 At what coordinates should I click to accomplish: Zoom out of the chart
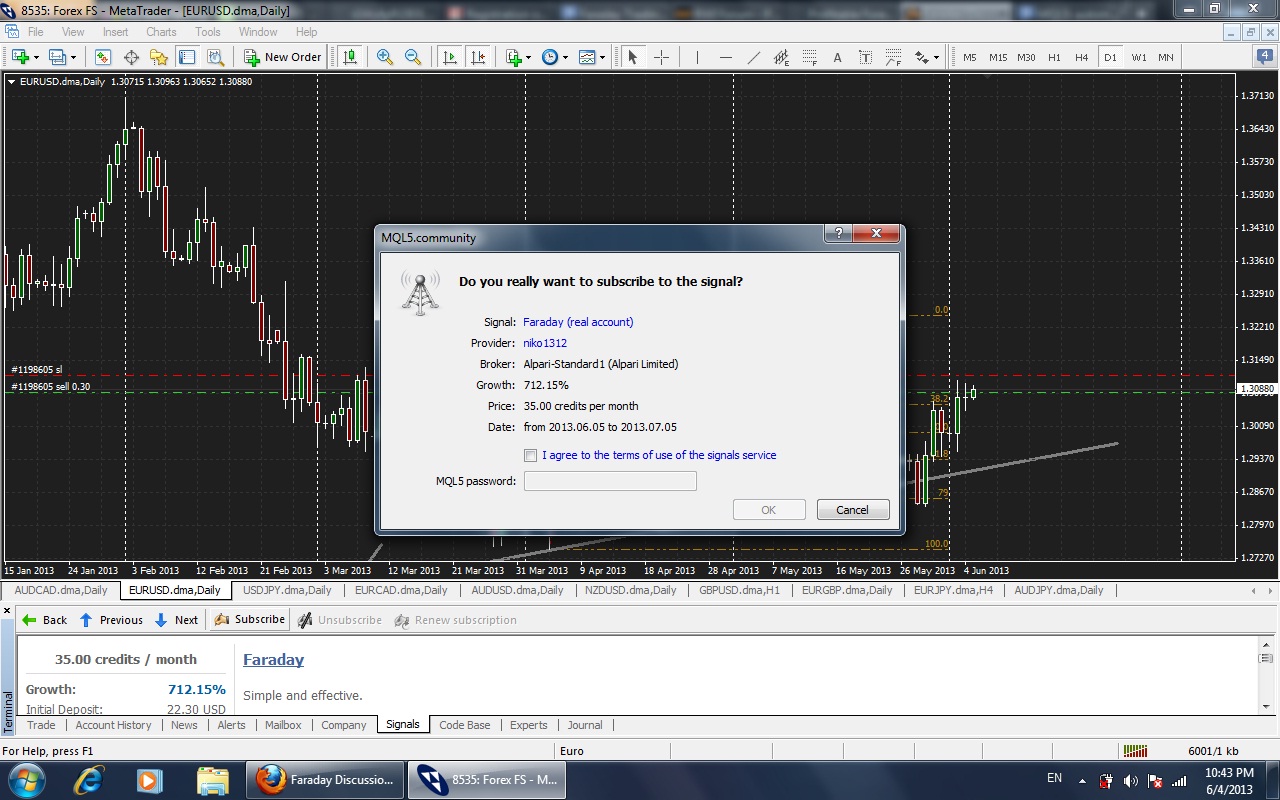413,57
